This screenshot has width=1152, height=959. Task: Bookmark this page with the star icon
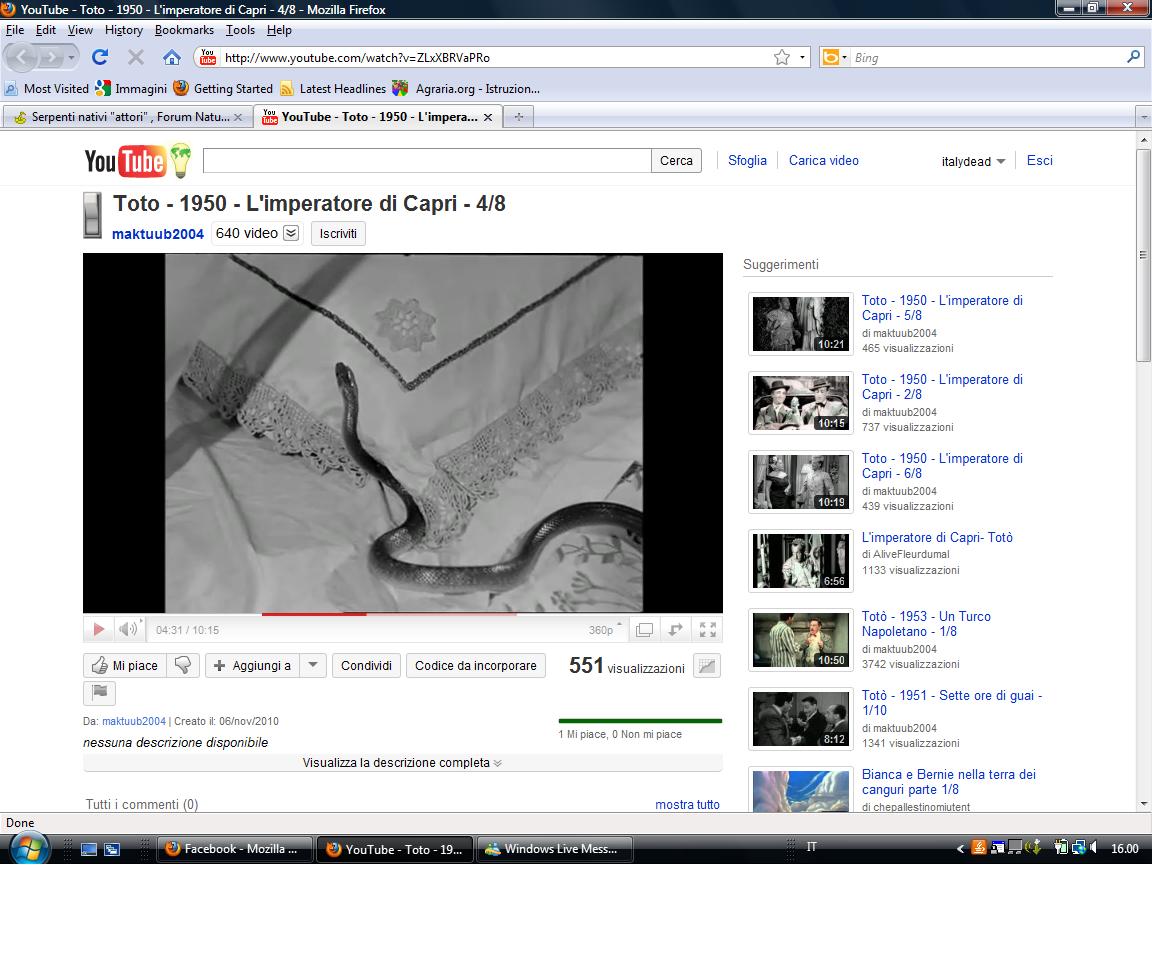(x=781, y=58)
